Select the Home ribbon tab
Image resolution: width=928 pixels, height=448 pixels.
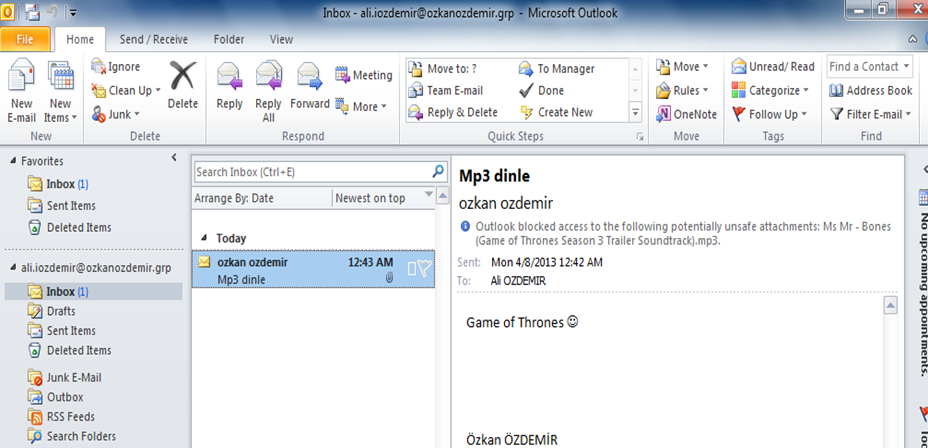point(80,40)
